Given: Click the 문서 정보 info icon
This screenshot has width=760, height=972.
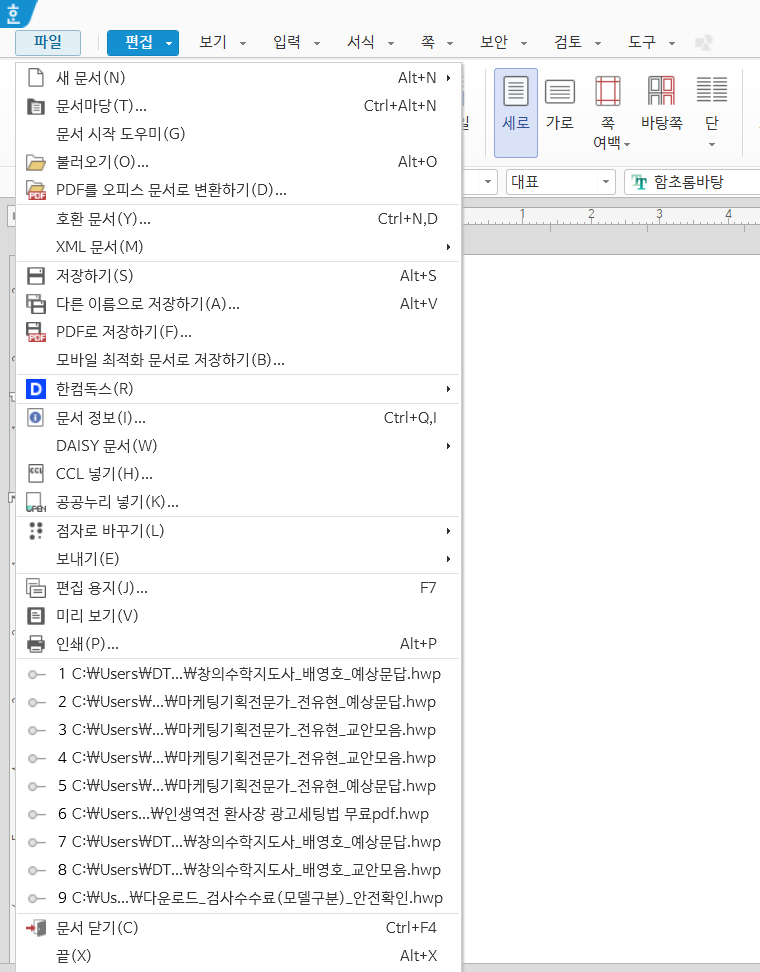Looking at the screenshot, I should click(x=36, y=418).
